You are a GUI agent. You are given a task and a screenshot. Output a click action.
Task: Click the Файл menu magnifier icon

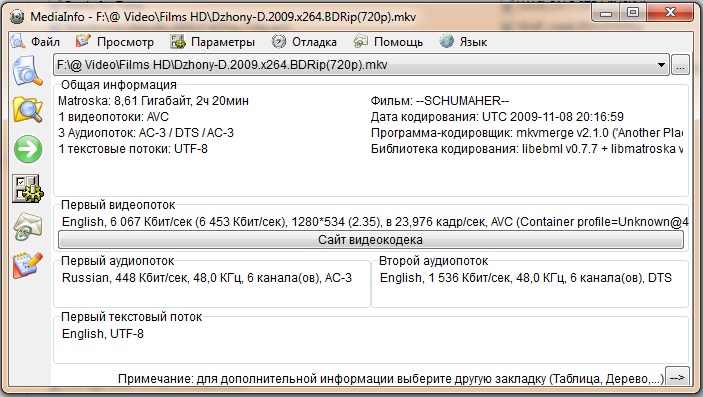pos(18,42)
